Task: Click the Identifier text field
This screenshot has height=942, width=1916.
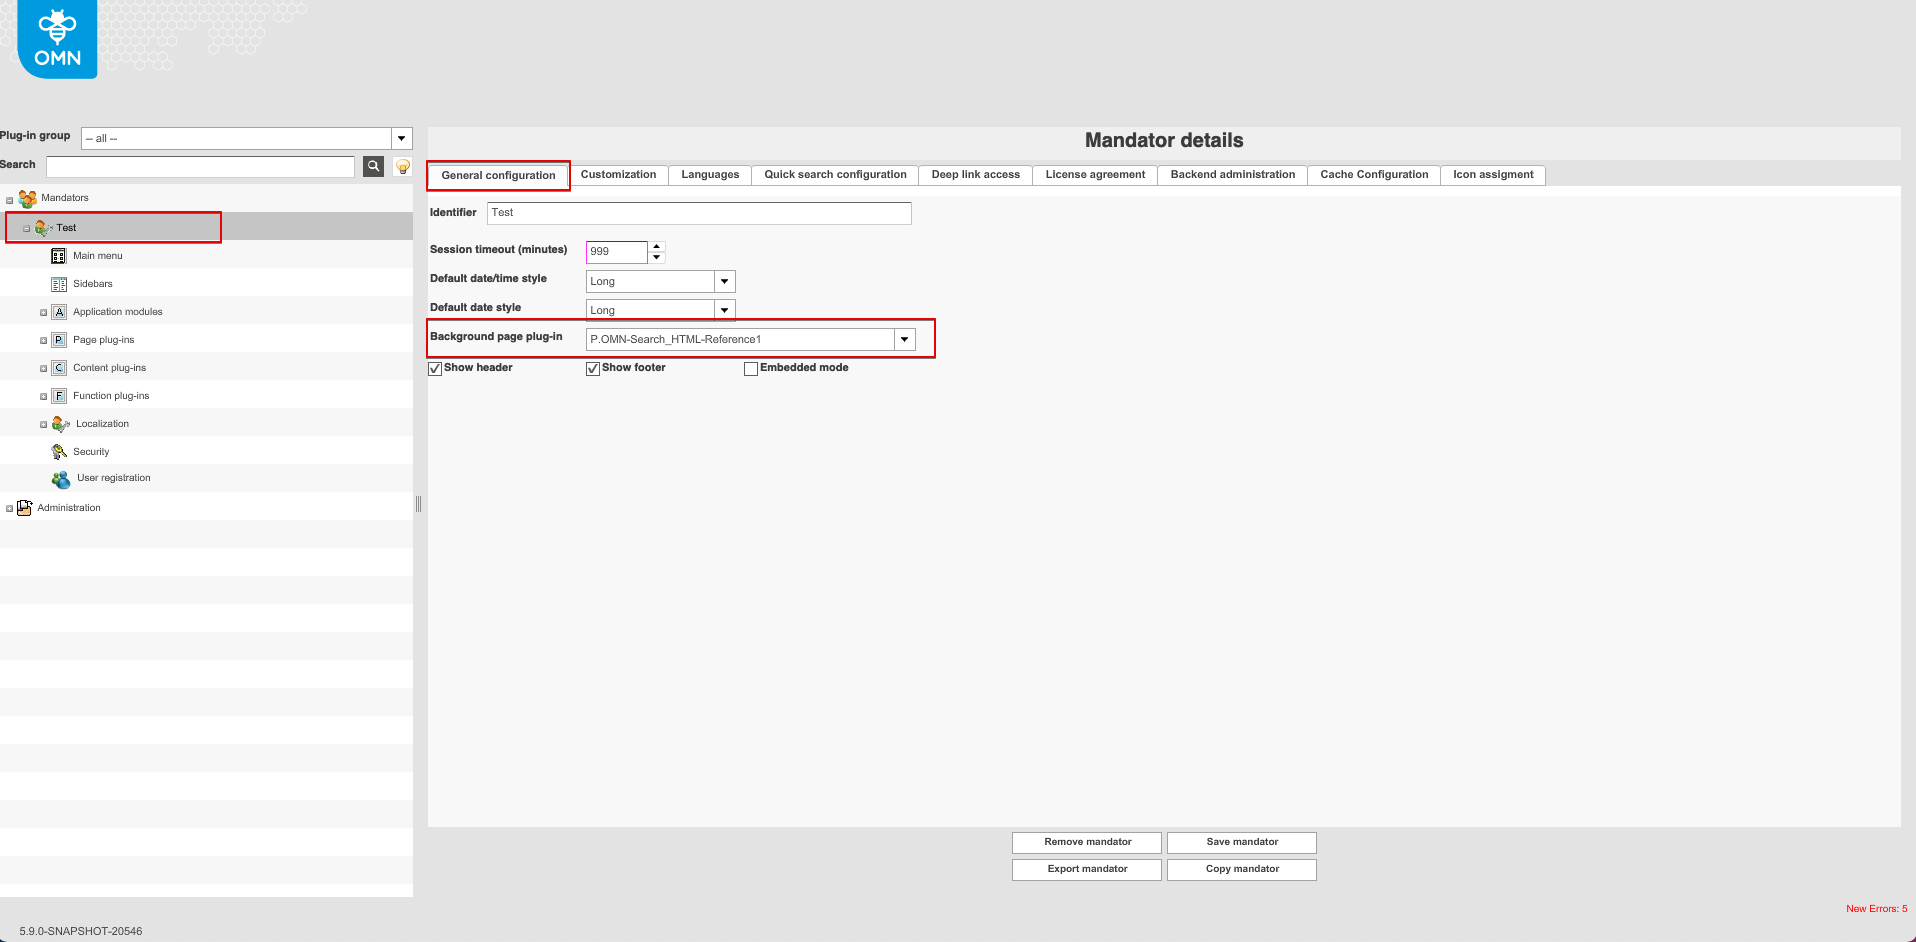Action: pos(699,213)
